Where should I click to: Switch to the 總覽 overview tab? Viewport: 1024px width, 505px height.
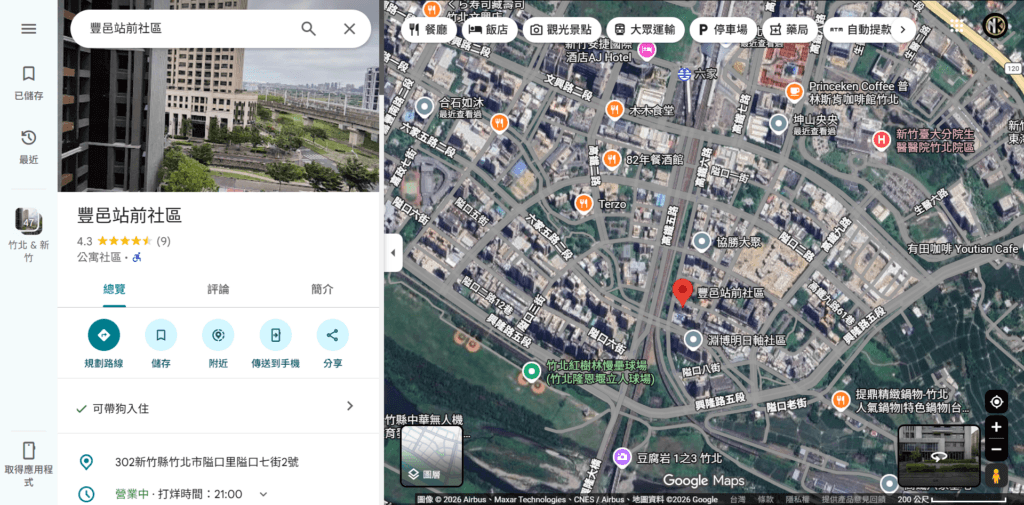(114, 289)
